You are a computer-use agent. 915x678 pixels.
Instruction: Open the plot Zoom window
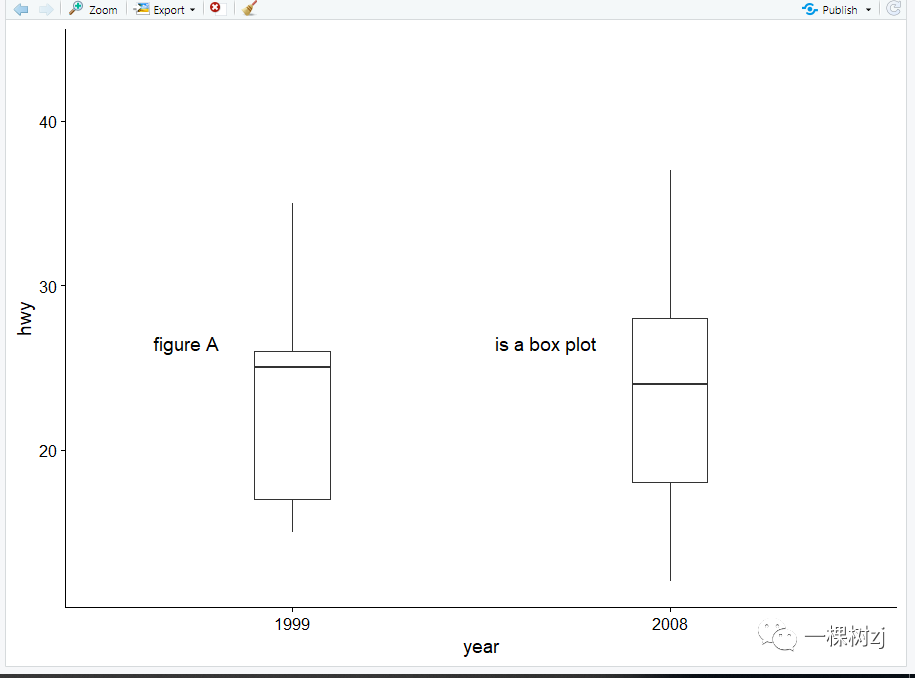pos(93,9)
